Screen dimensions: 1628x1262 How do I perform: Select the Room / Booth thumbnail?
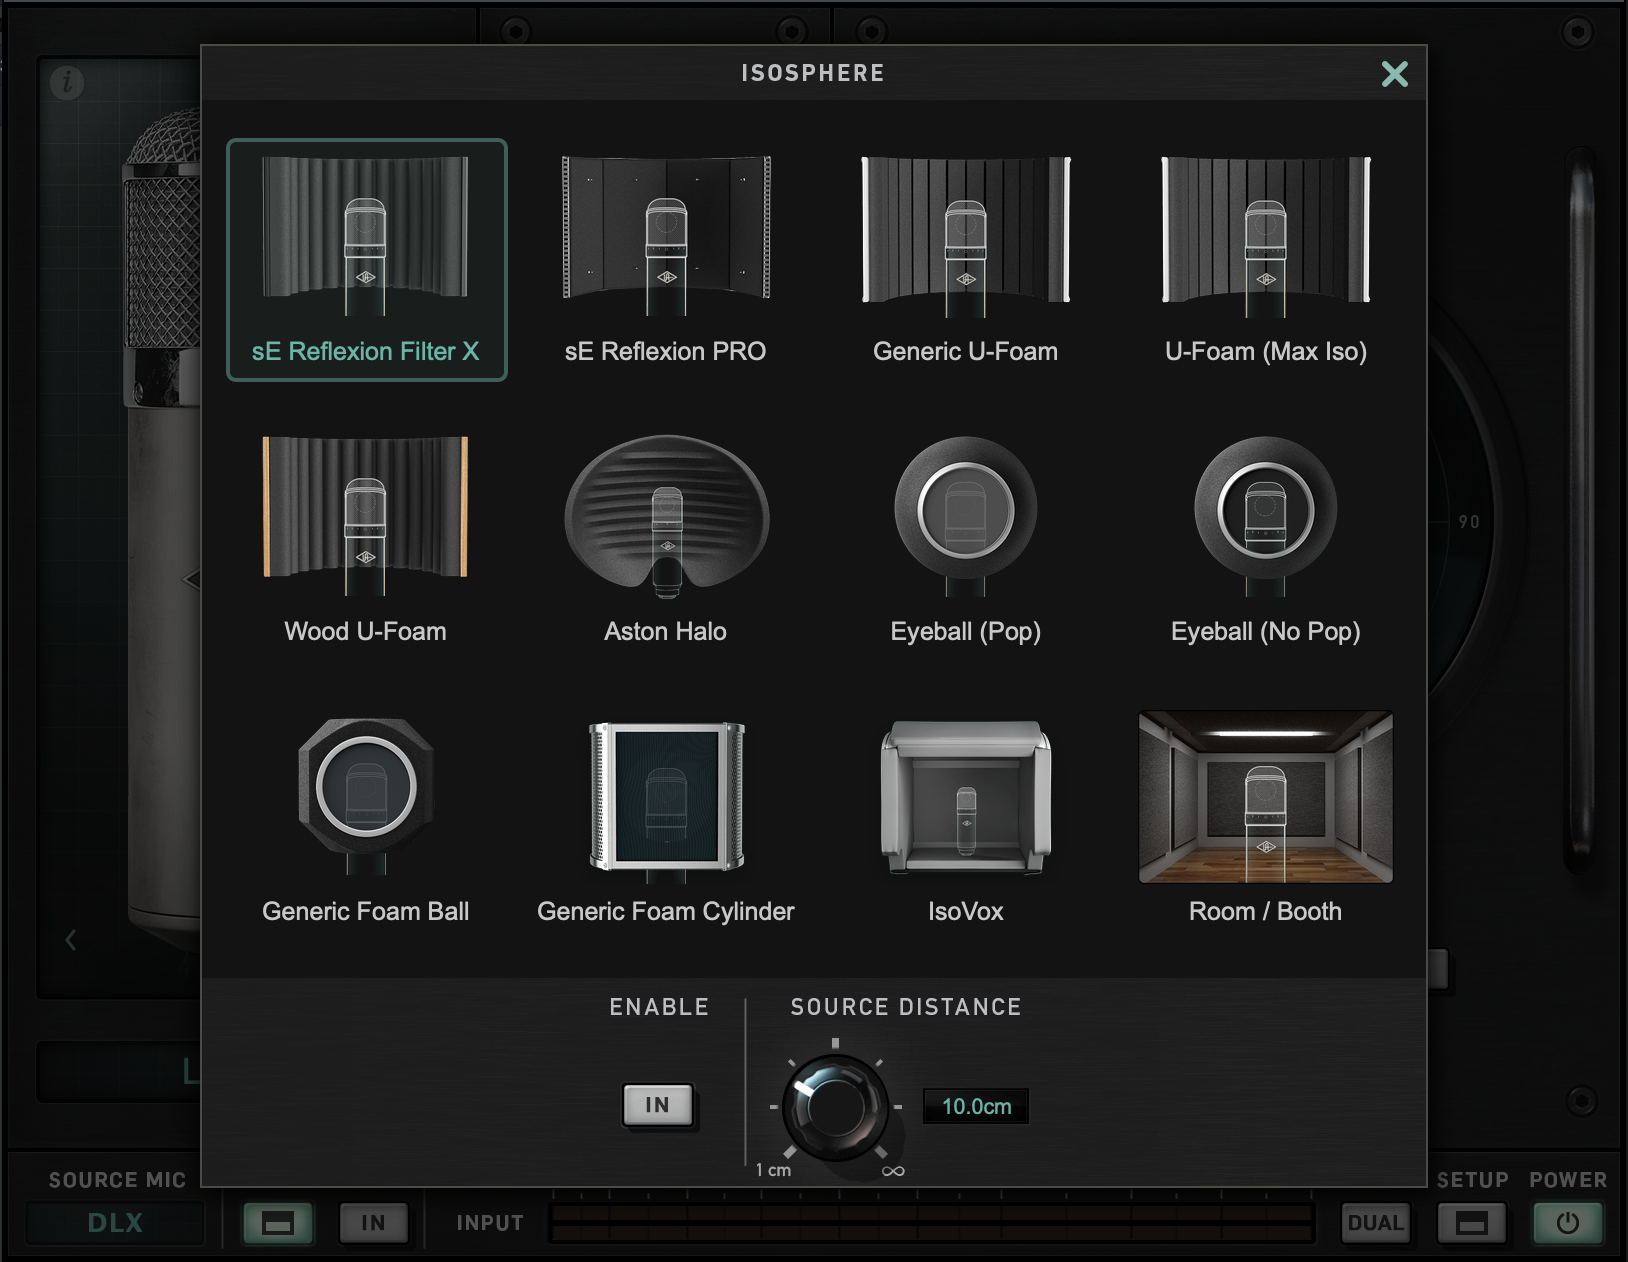(1266, 797)
